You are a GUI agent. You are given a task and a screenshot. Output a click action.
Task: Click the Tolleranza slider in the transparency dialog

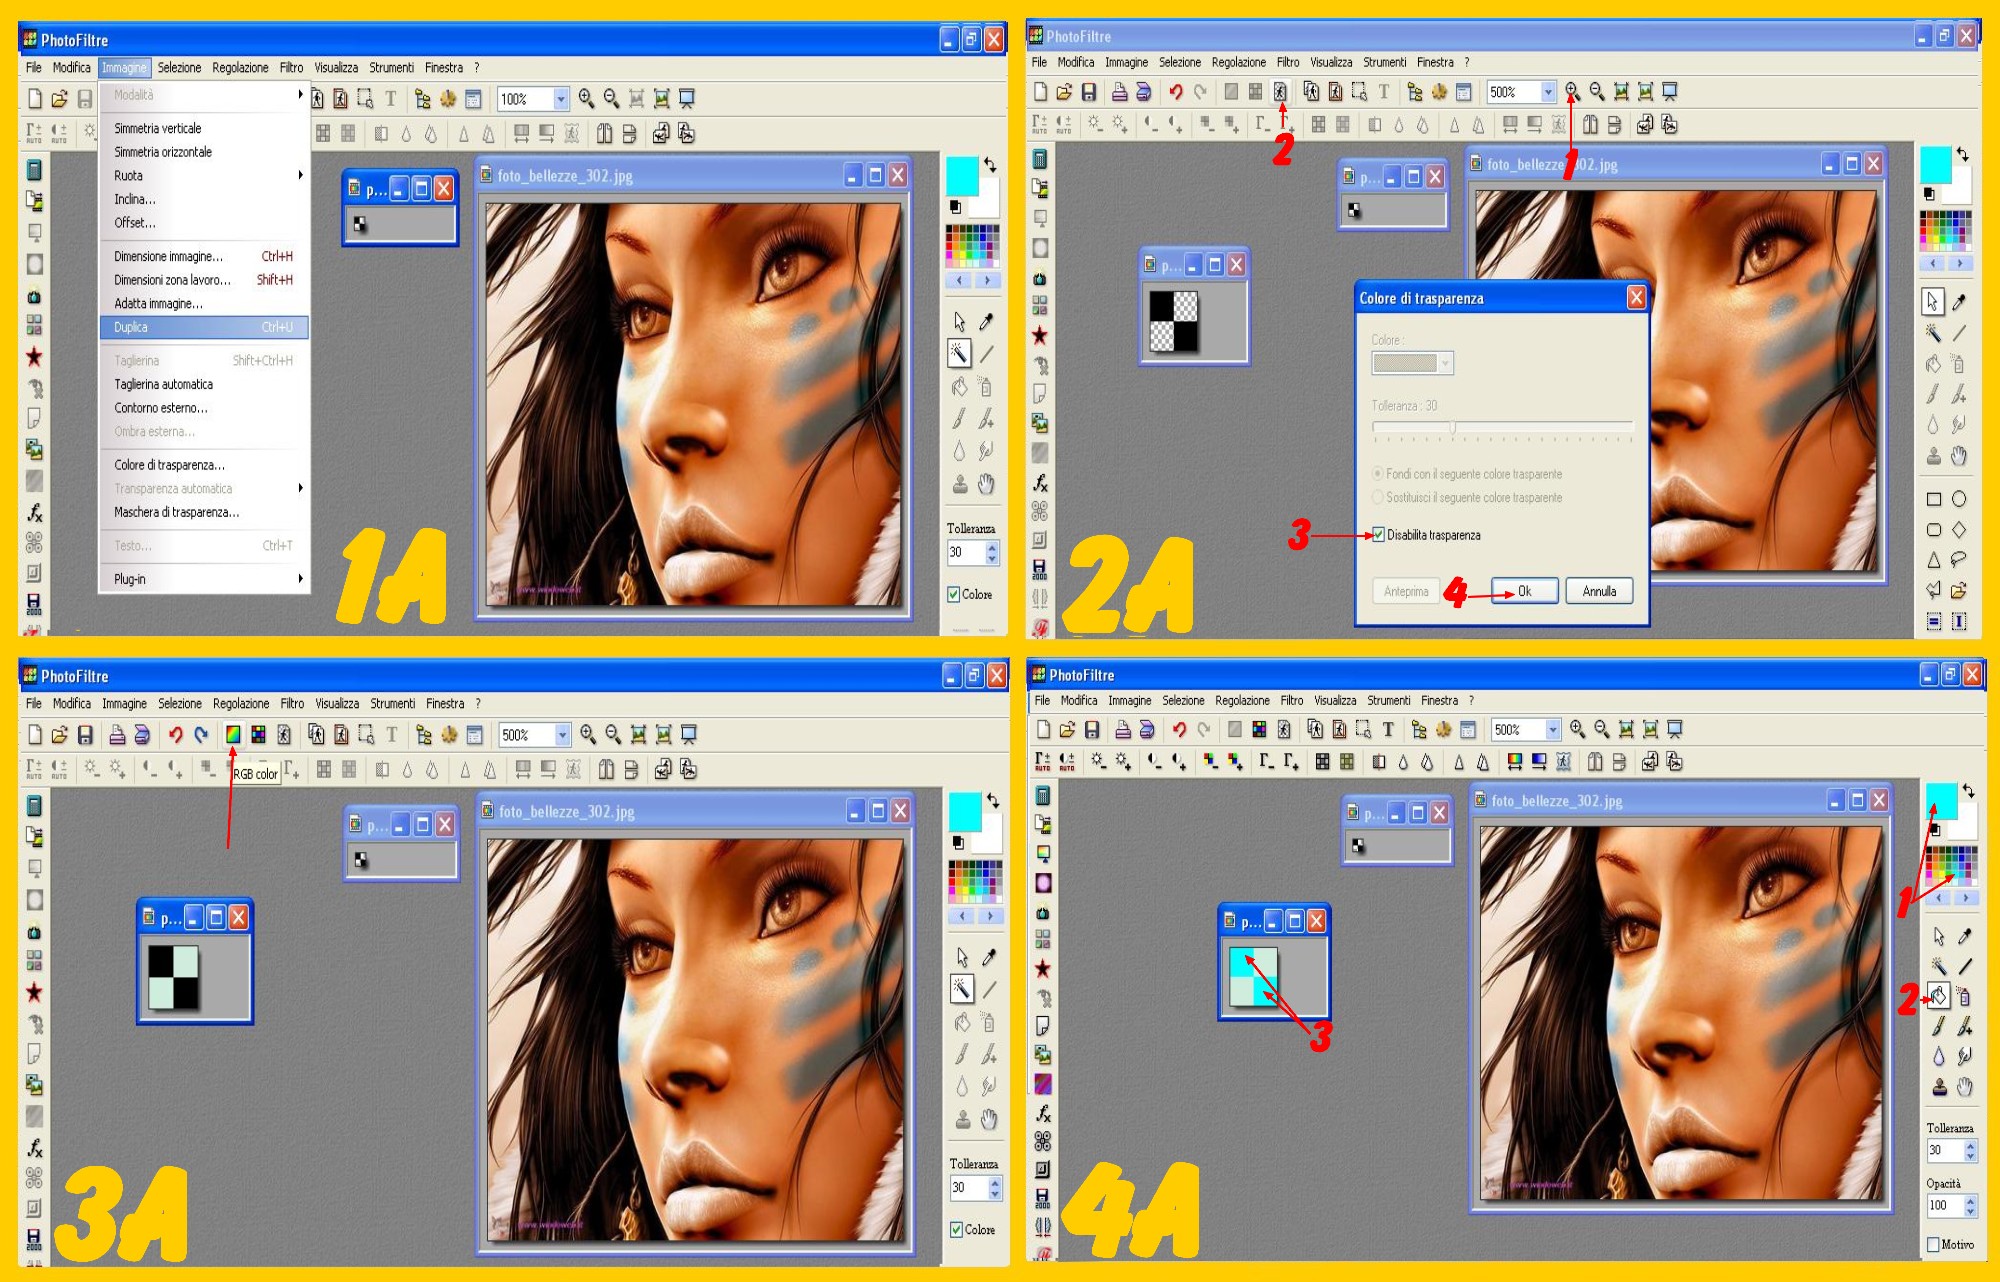pos(1453,427)
